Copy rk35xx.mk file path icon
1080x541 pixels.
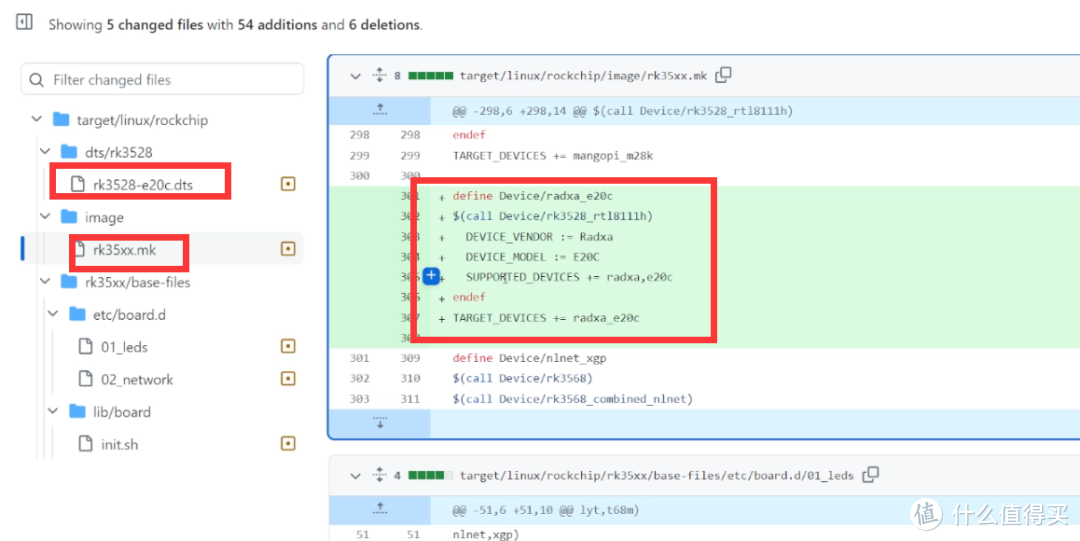click(723, 75)
